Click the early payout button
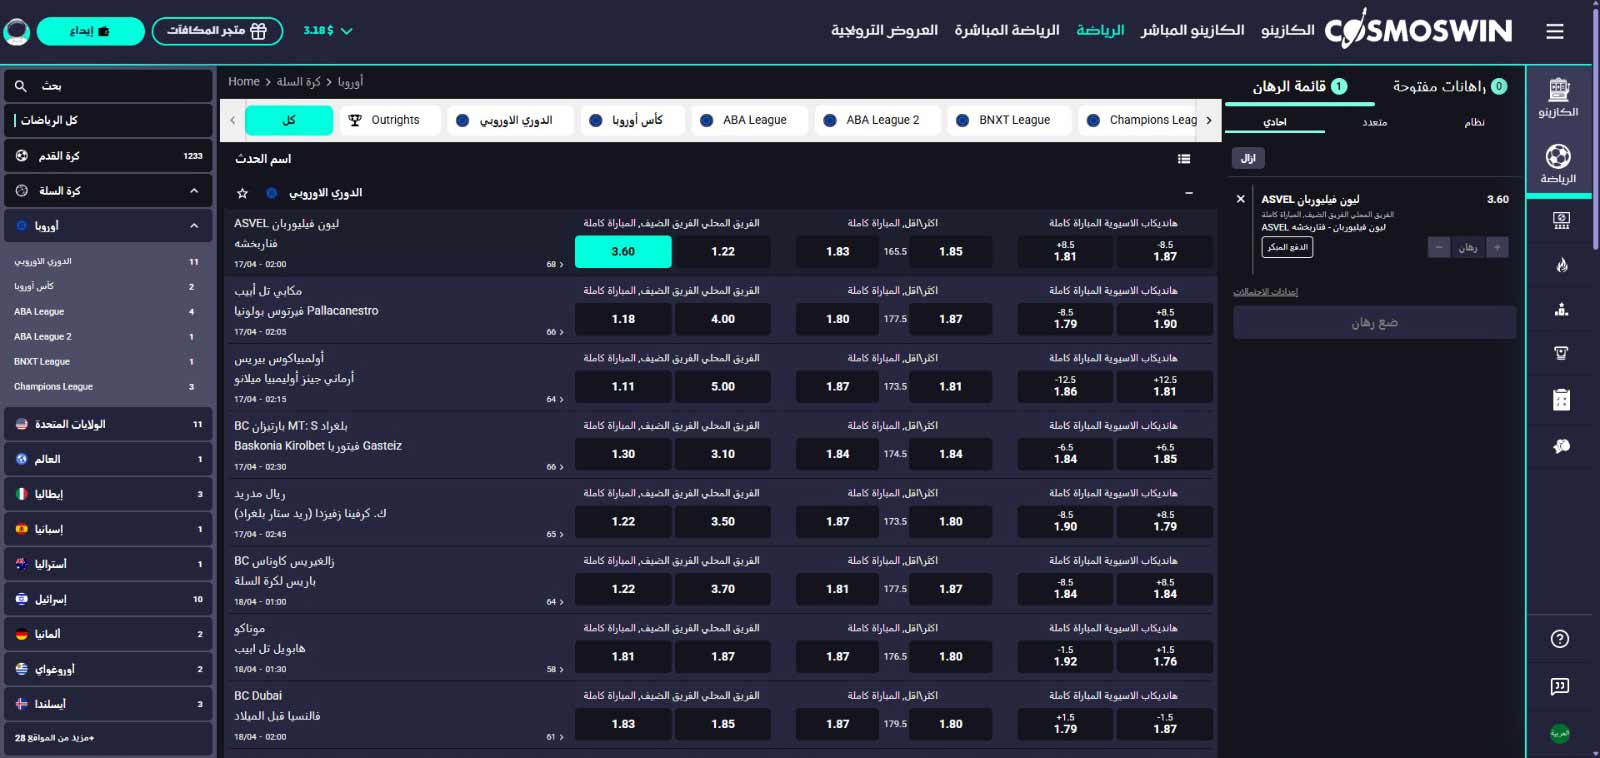Viewport: 1600px width, 758px height. coord(1287,247)
